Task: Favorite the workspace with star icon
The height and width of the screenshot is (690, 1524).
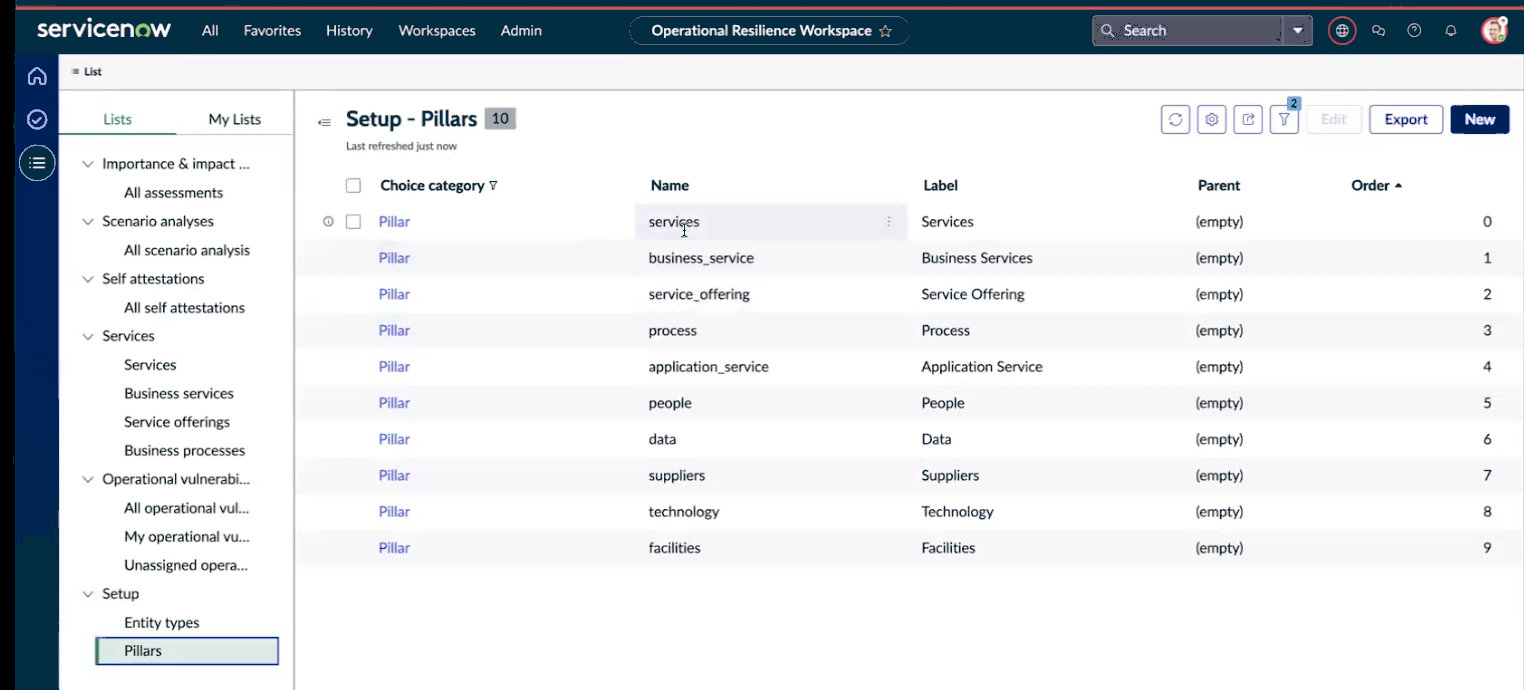Action: click(x=885, y=31)
